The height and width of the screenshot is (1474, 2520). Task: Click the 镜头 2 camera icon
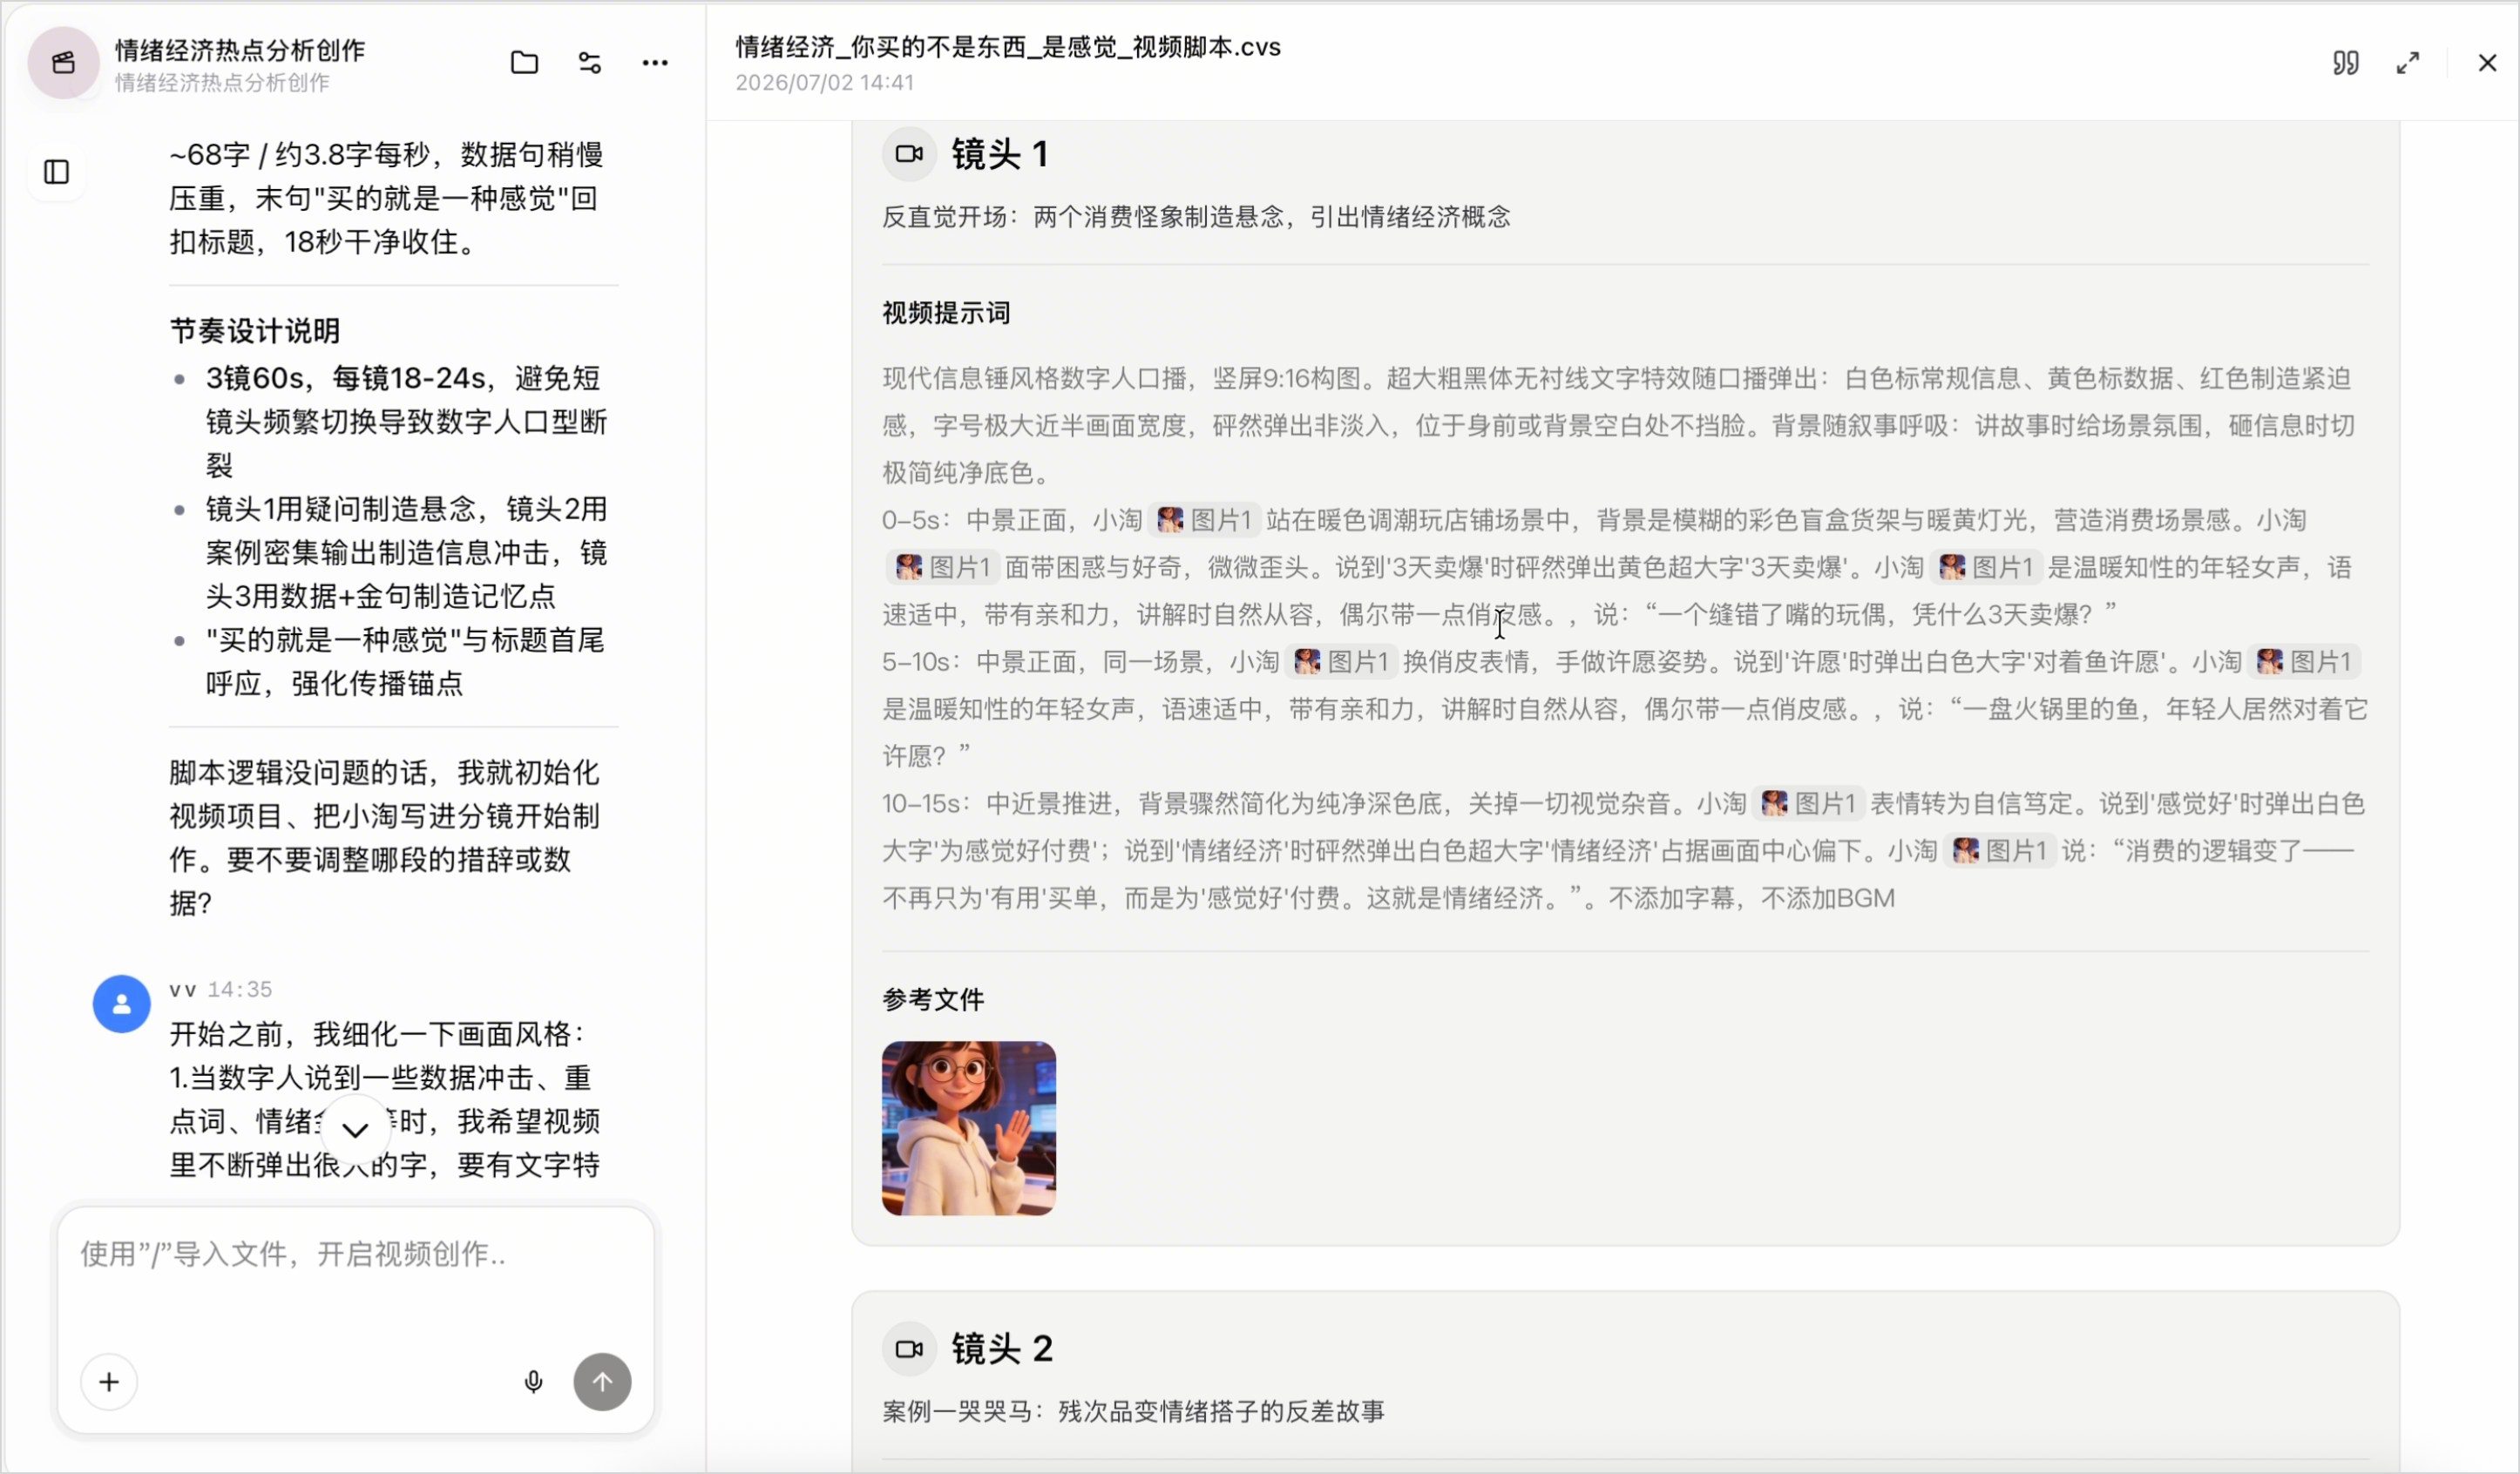point(909,1349)
